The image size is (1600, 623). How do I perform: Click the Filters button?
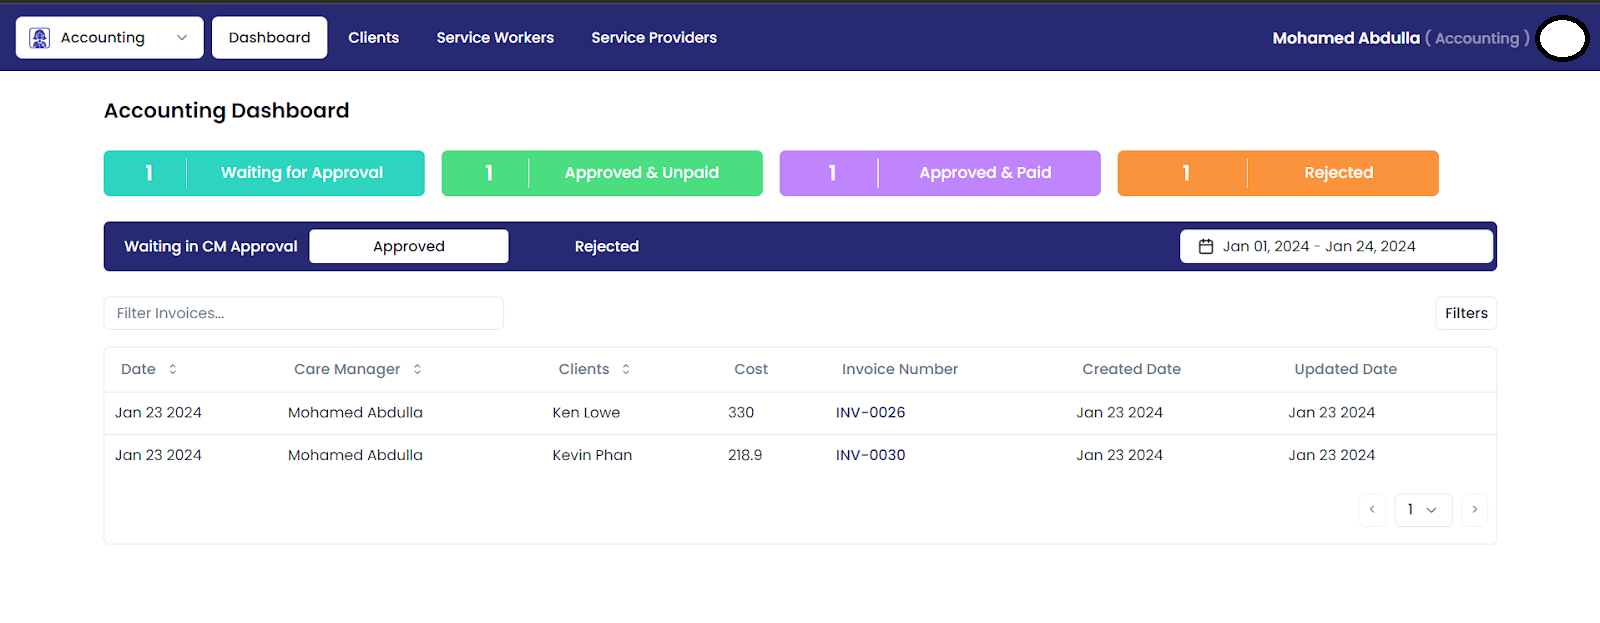[1466, 313]
